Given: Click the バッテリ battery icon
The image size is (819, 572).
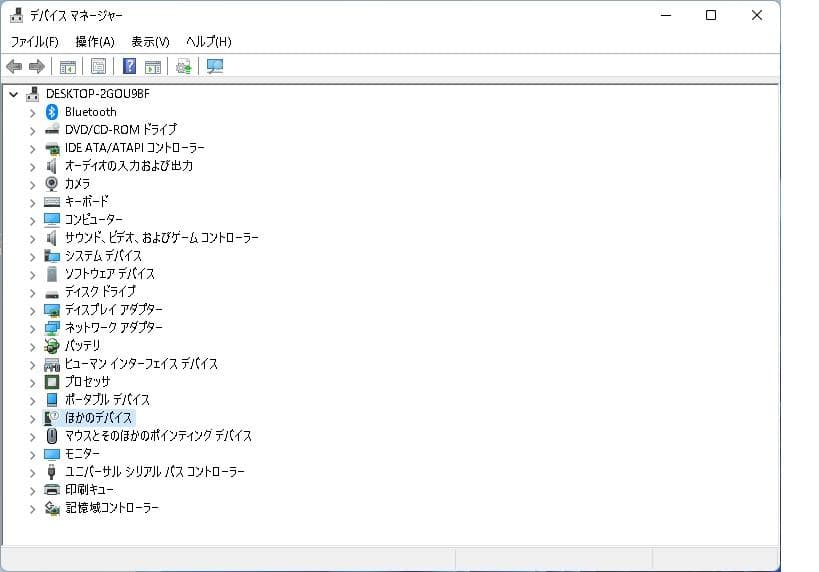Looking at the screenshot, I should coord(52,346).
